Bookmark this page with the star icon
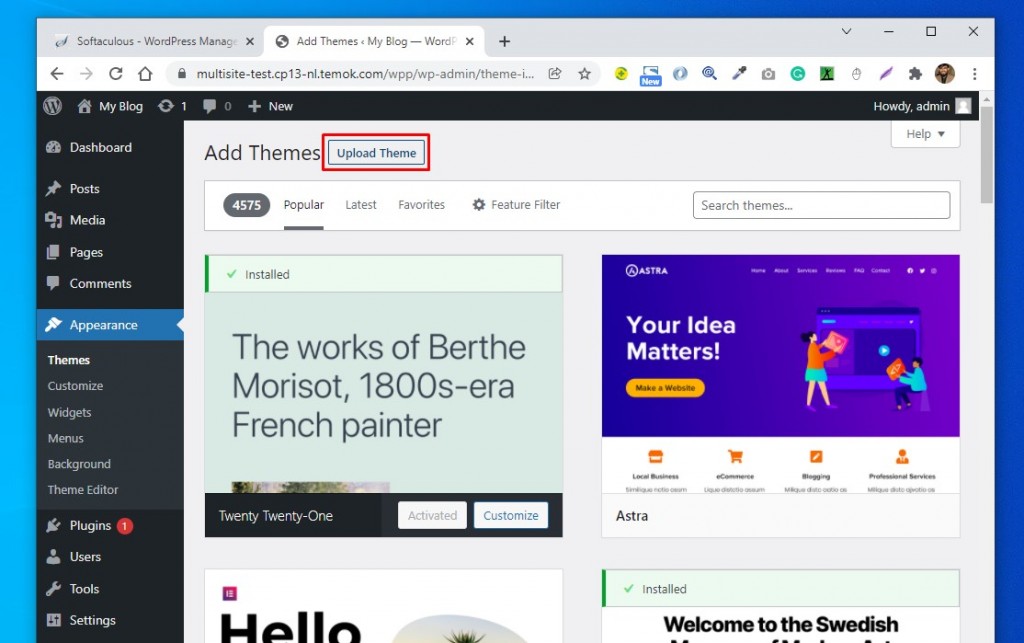Image resolution: width=1024 pixels, height=643 pixels. point(584,74)
